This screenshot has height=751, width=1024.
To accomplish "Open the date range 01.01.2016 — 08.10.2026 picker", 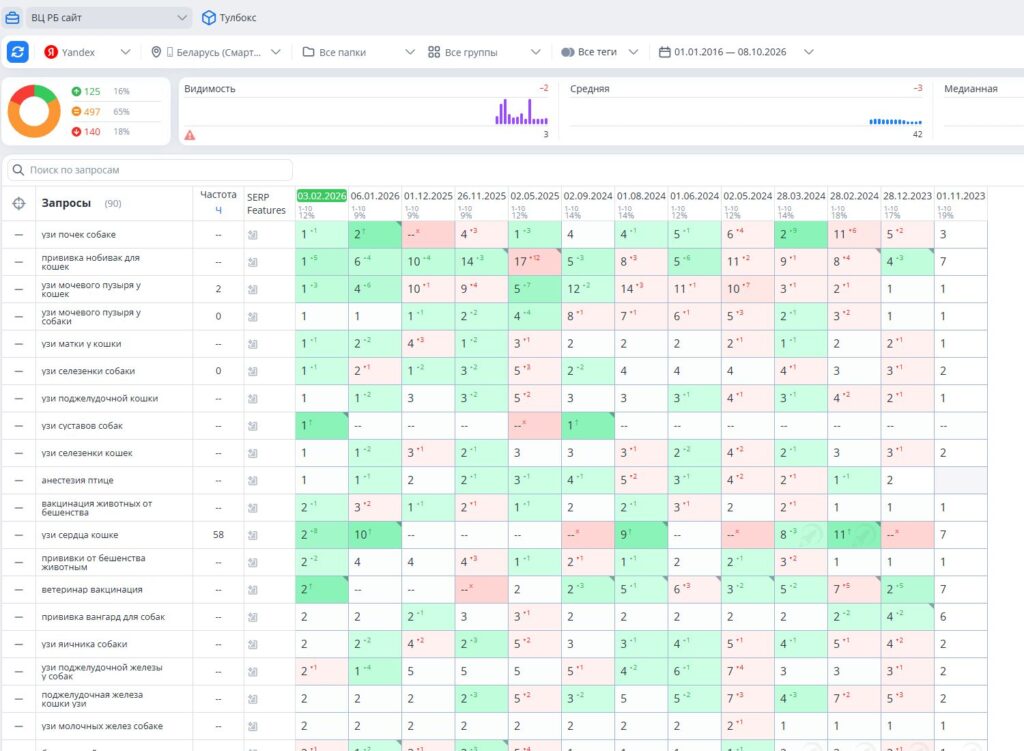I will (x=736, y=52).
